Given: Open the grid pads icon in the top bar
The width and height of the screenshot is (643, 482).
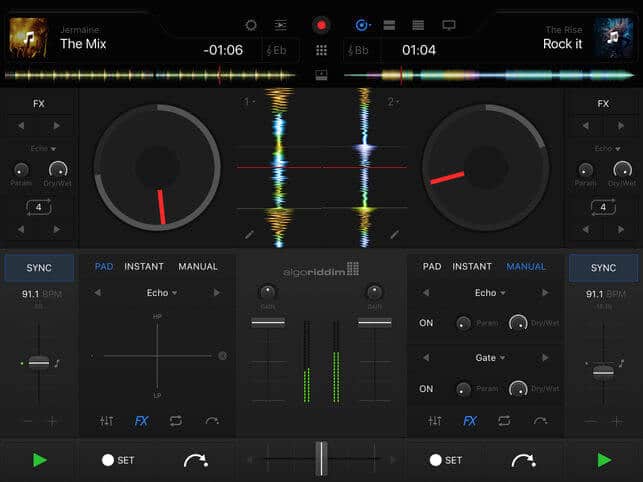Looking at the screenshot, I should click(x=321, y=50).
